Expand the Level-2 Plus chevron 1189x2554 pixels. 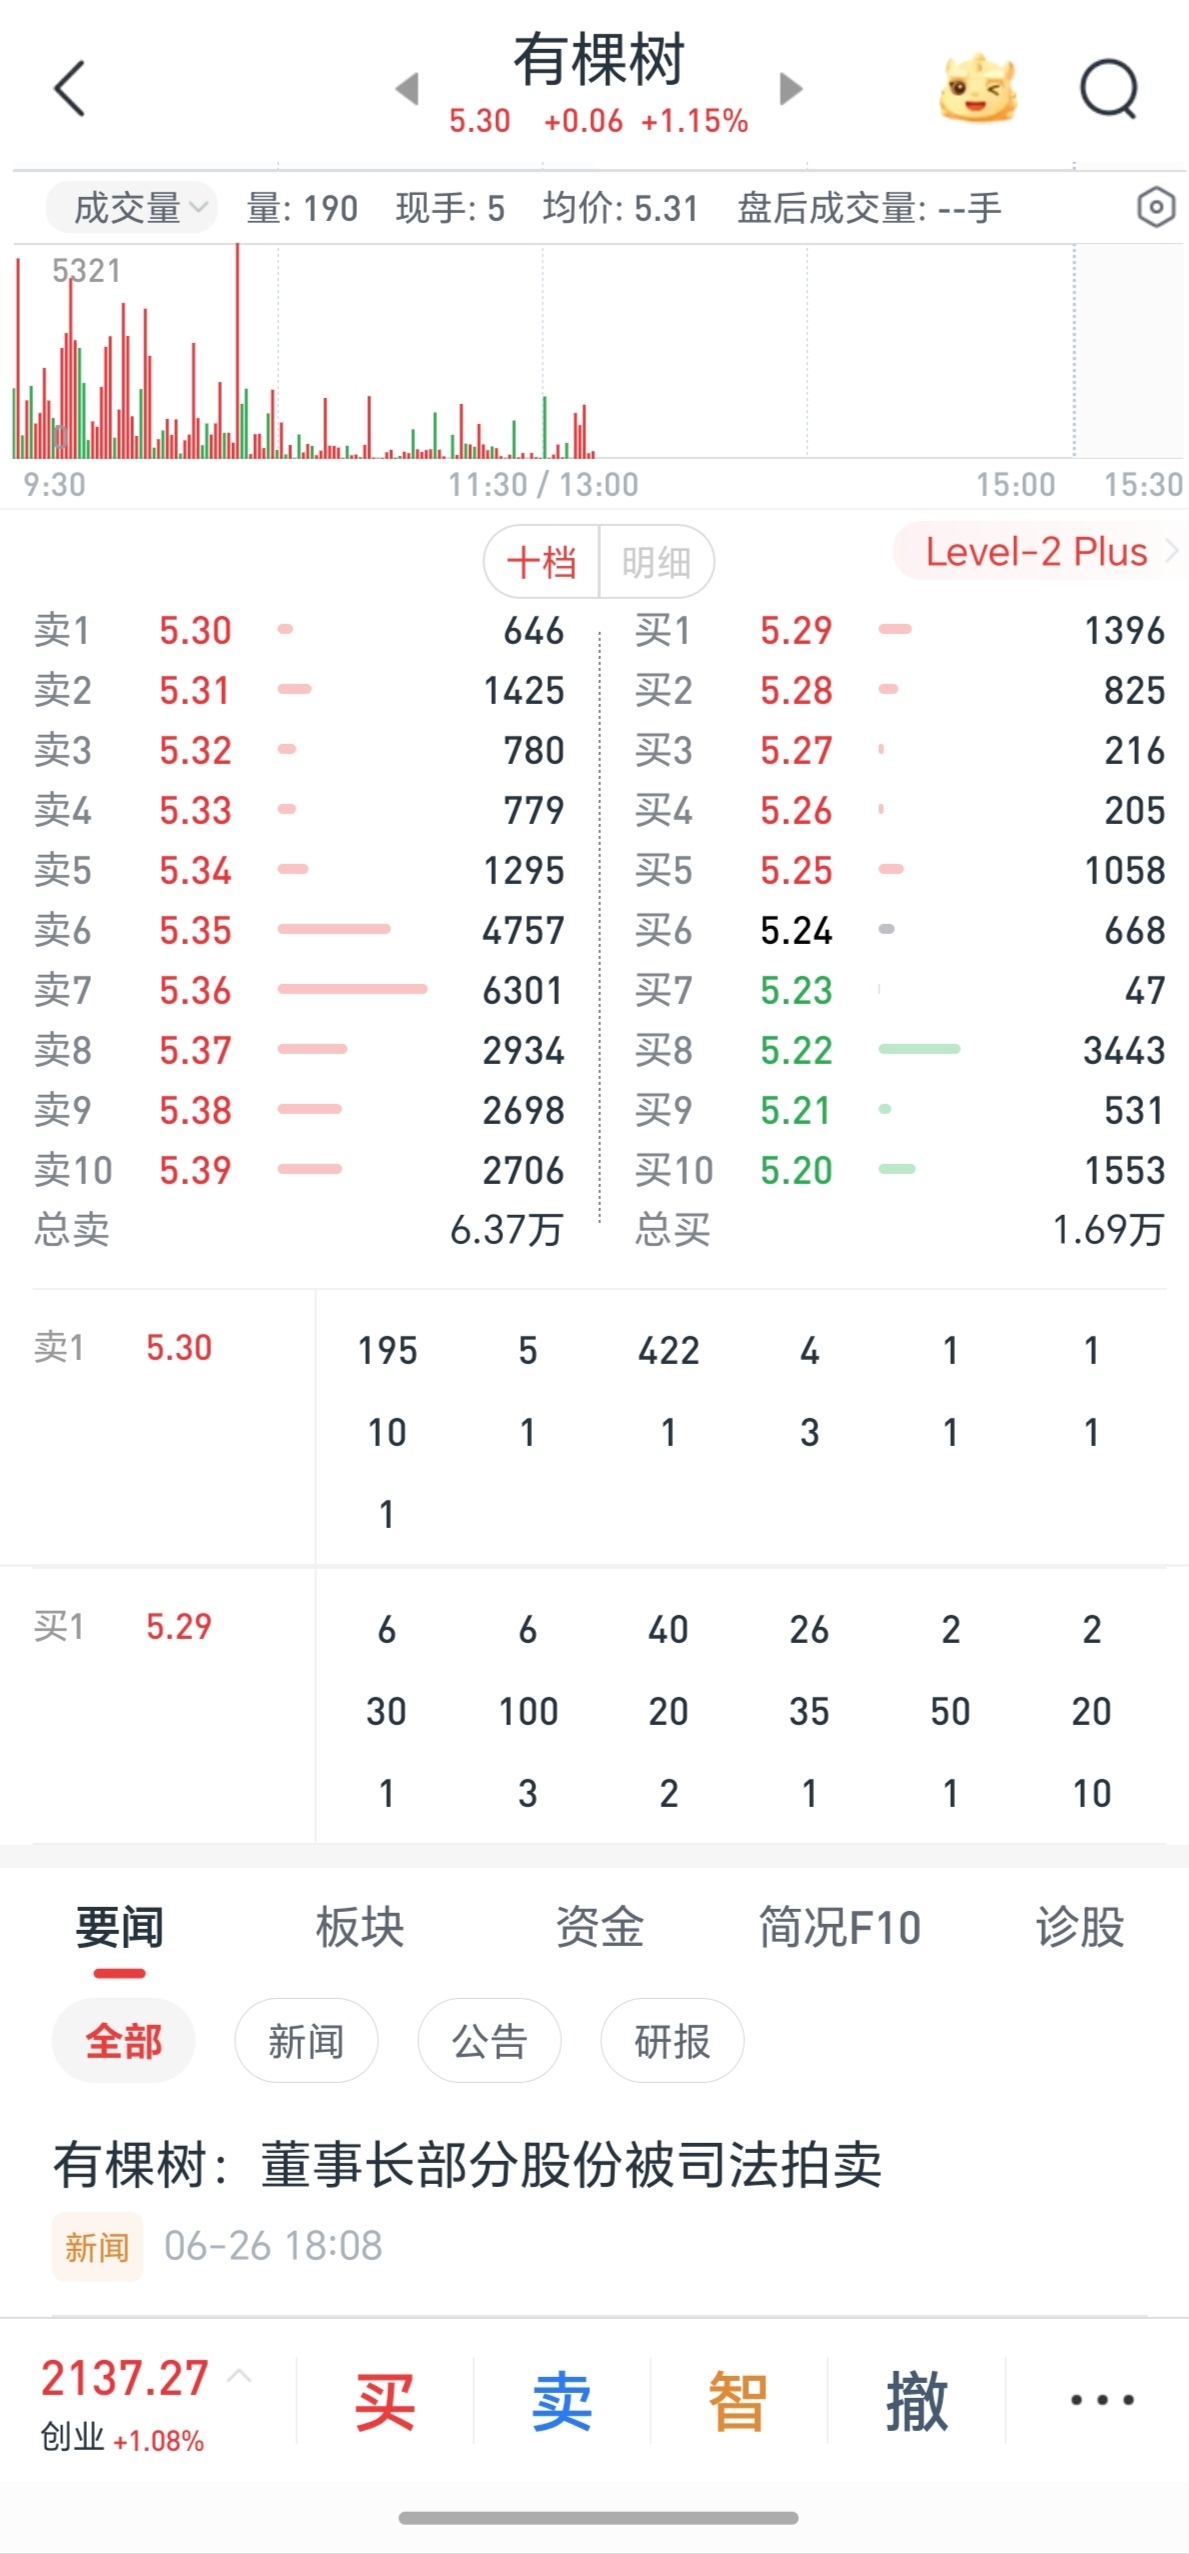[1172, 551]
